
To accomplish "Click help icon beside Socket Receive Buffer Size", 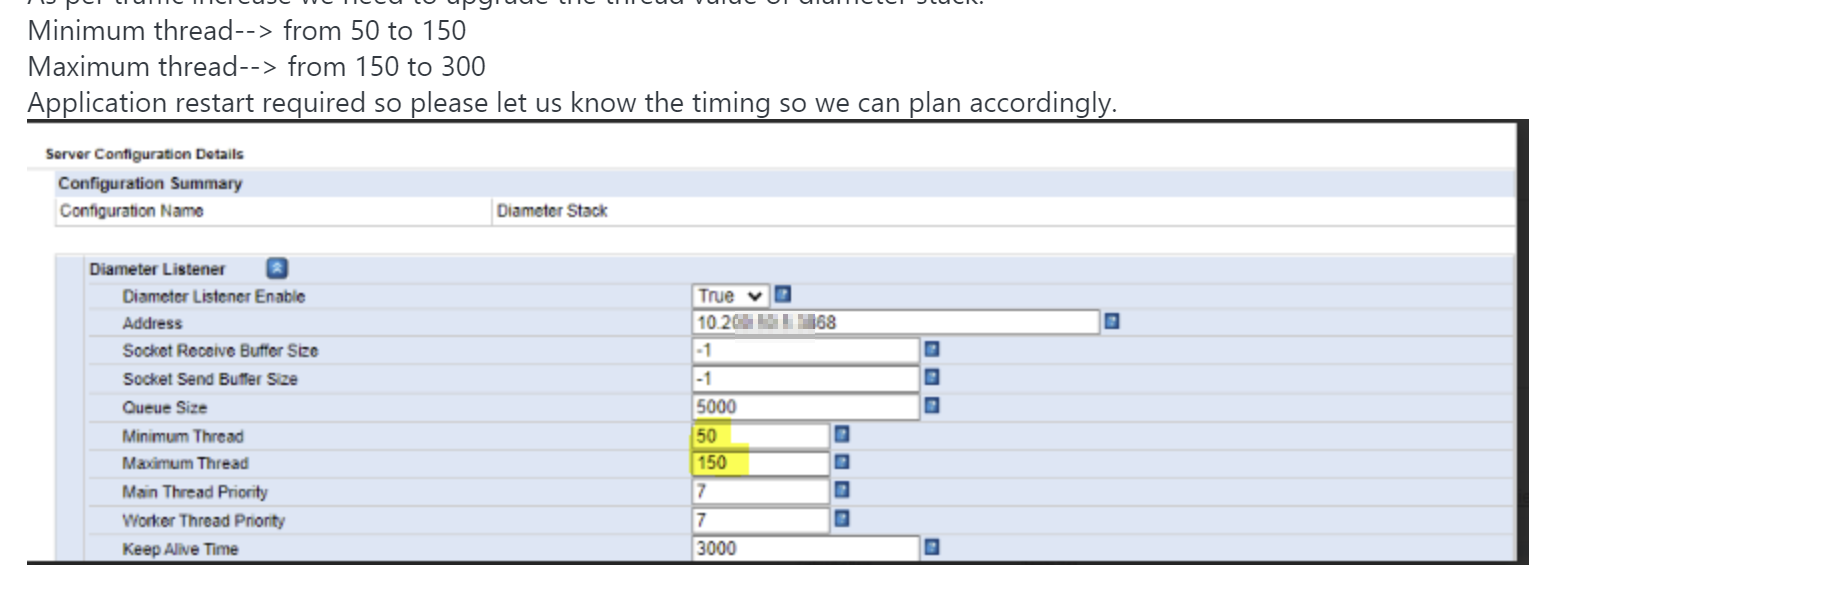I will point(932,350).
